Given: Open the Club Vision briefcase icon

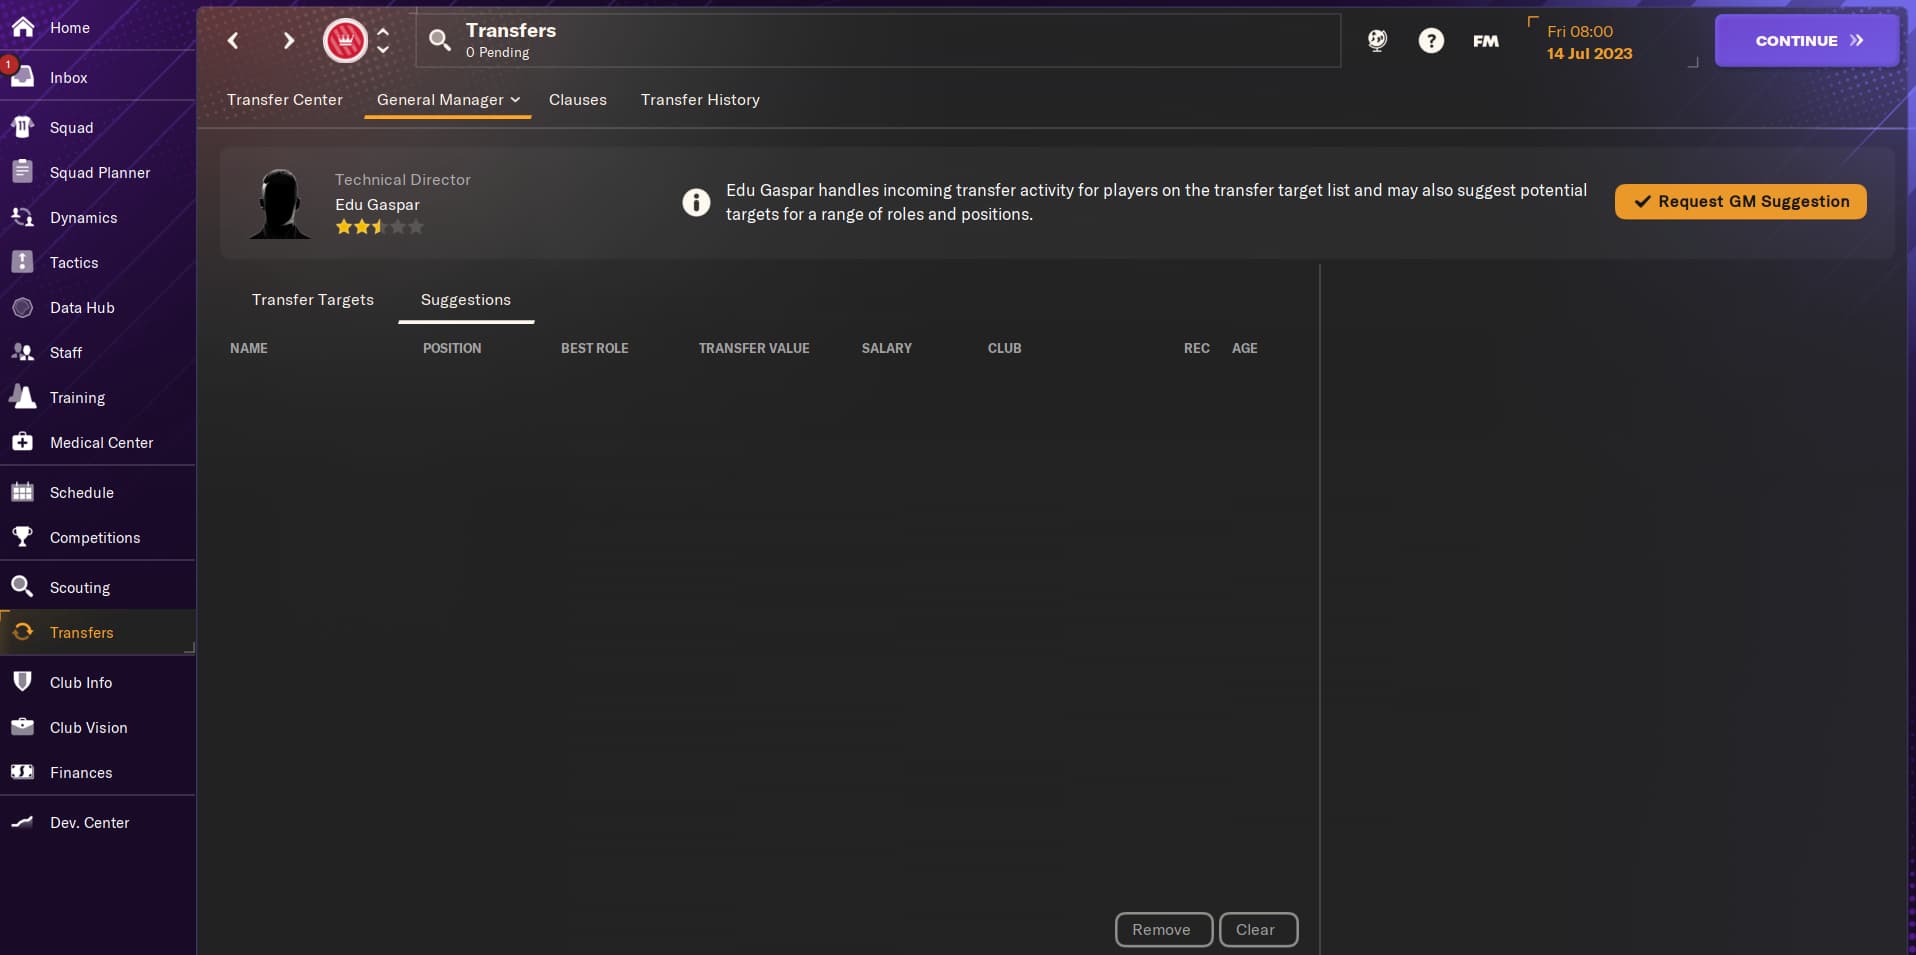Looking at the screenshot, I should pos(22,727).
